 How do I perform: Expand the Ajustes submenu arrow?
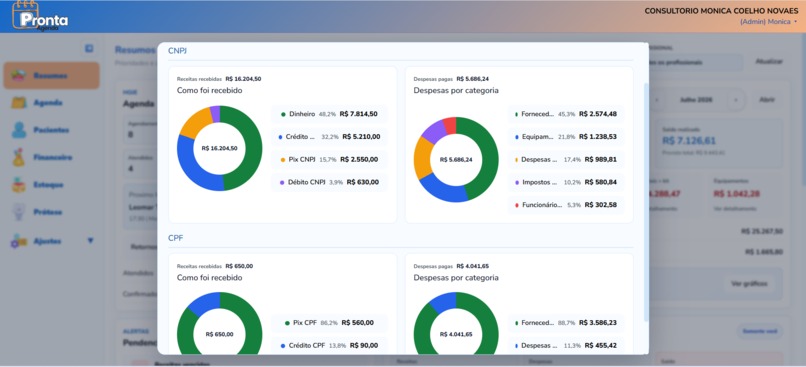90,241
